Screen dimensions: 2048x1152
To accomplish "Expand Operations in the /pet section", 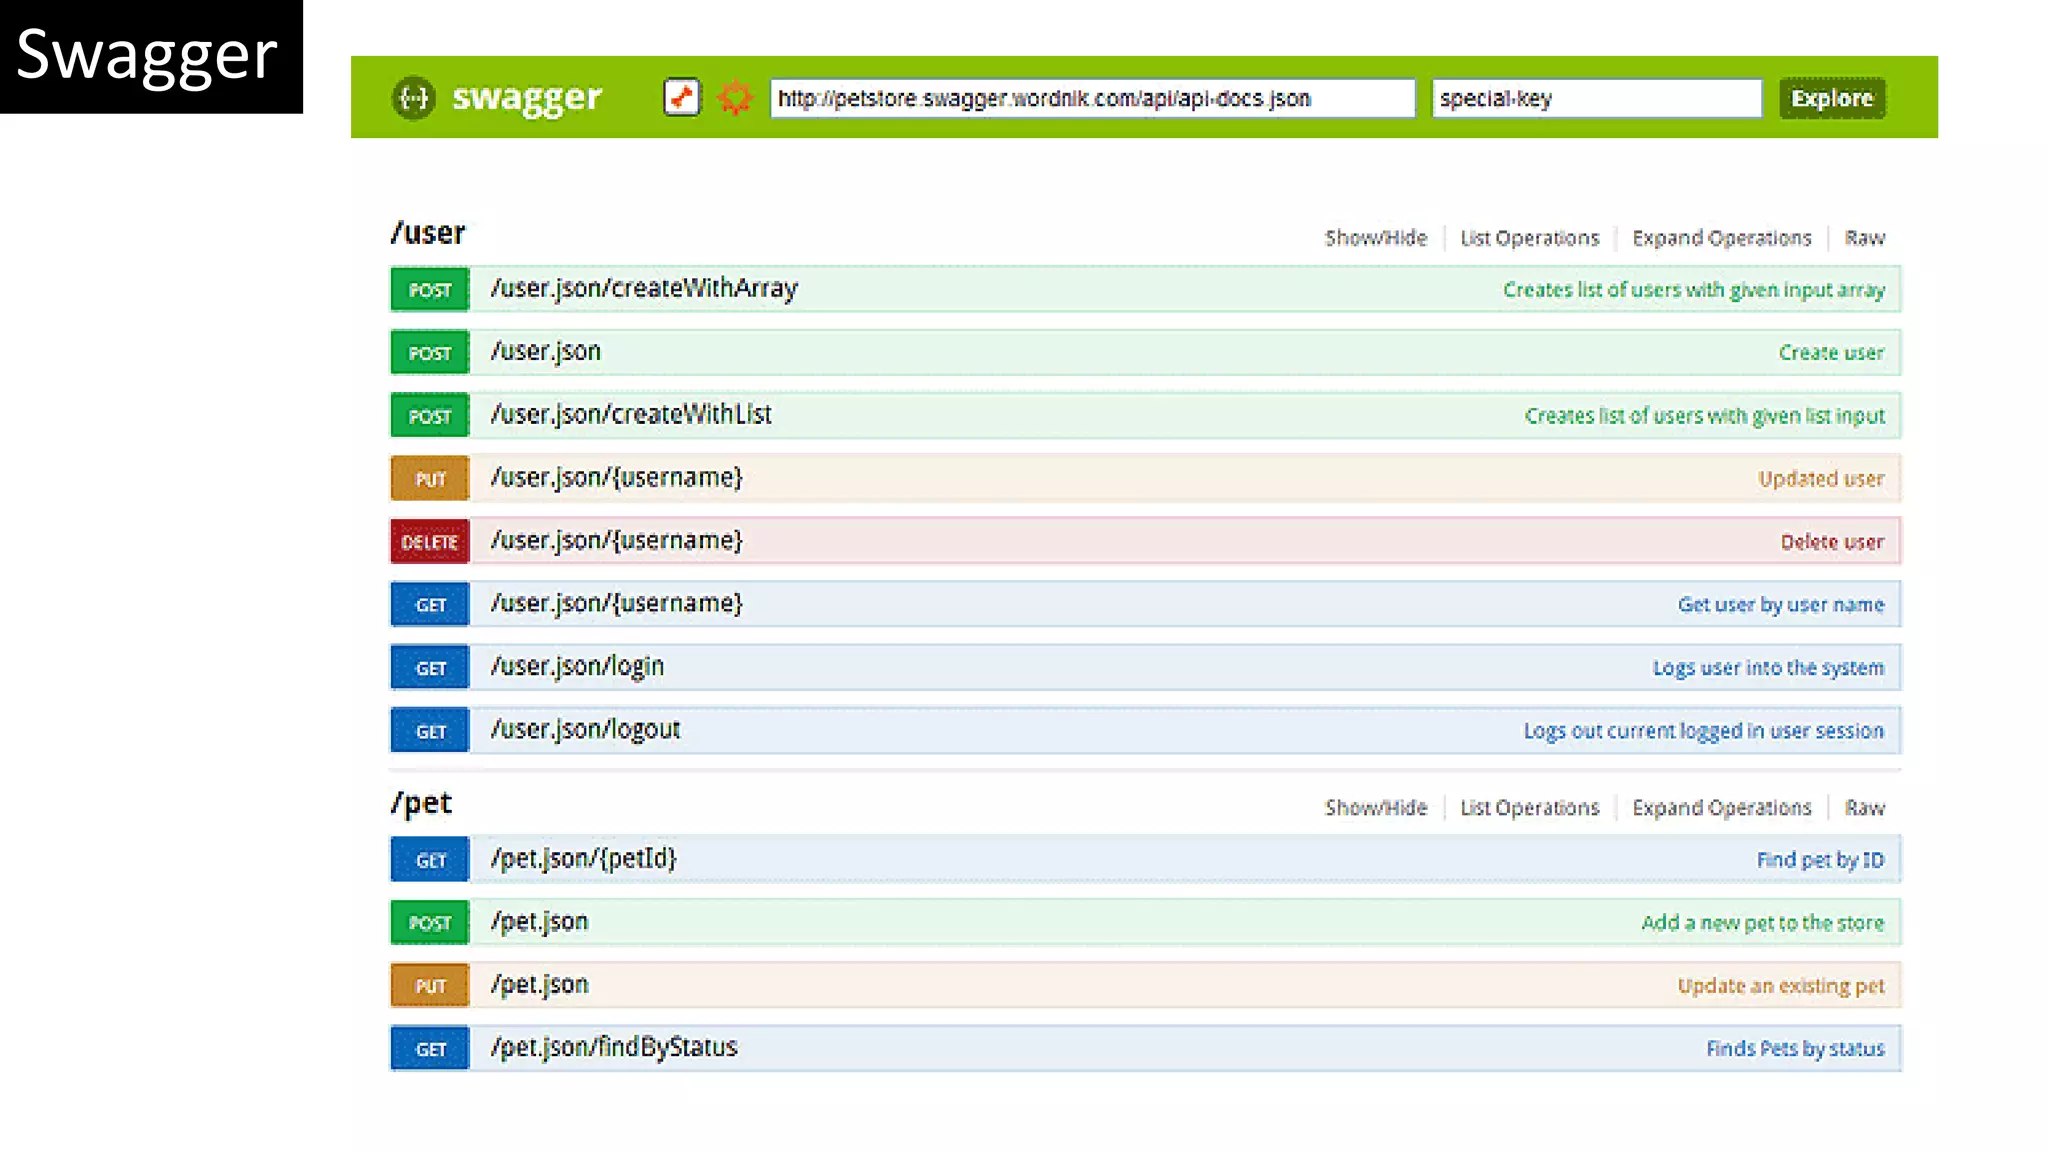I will (x=1721, y=808).
